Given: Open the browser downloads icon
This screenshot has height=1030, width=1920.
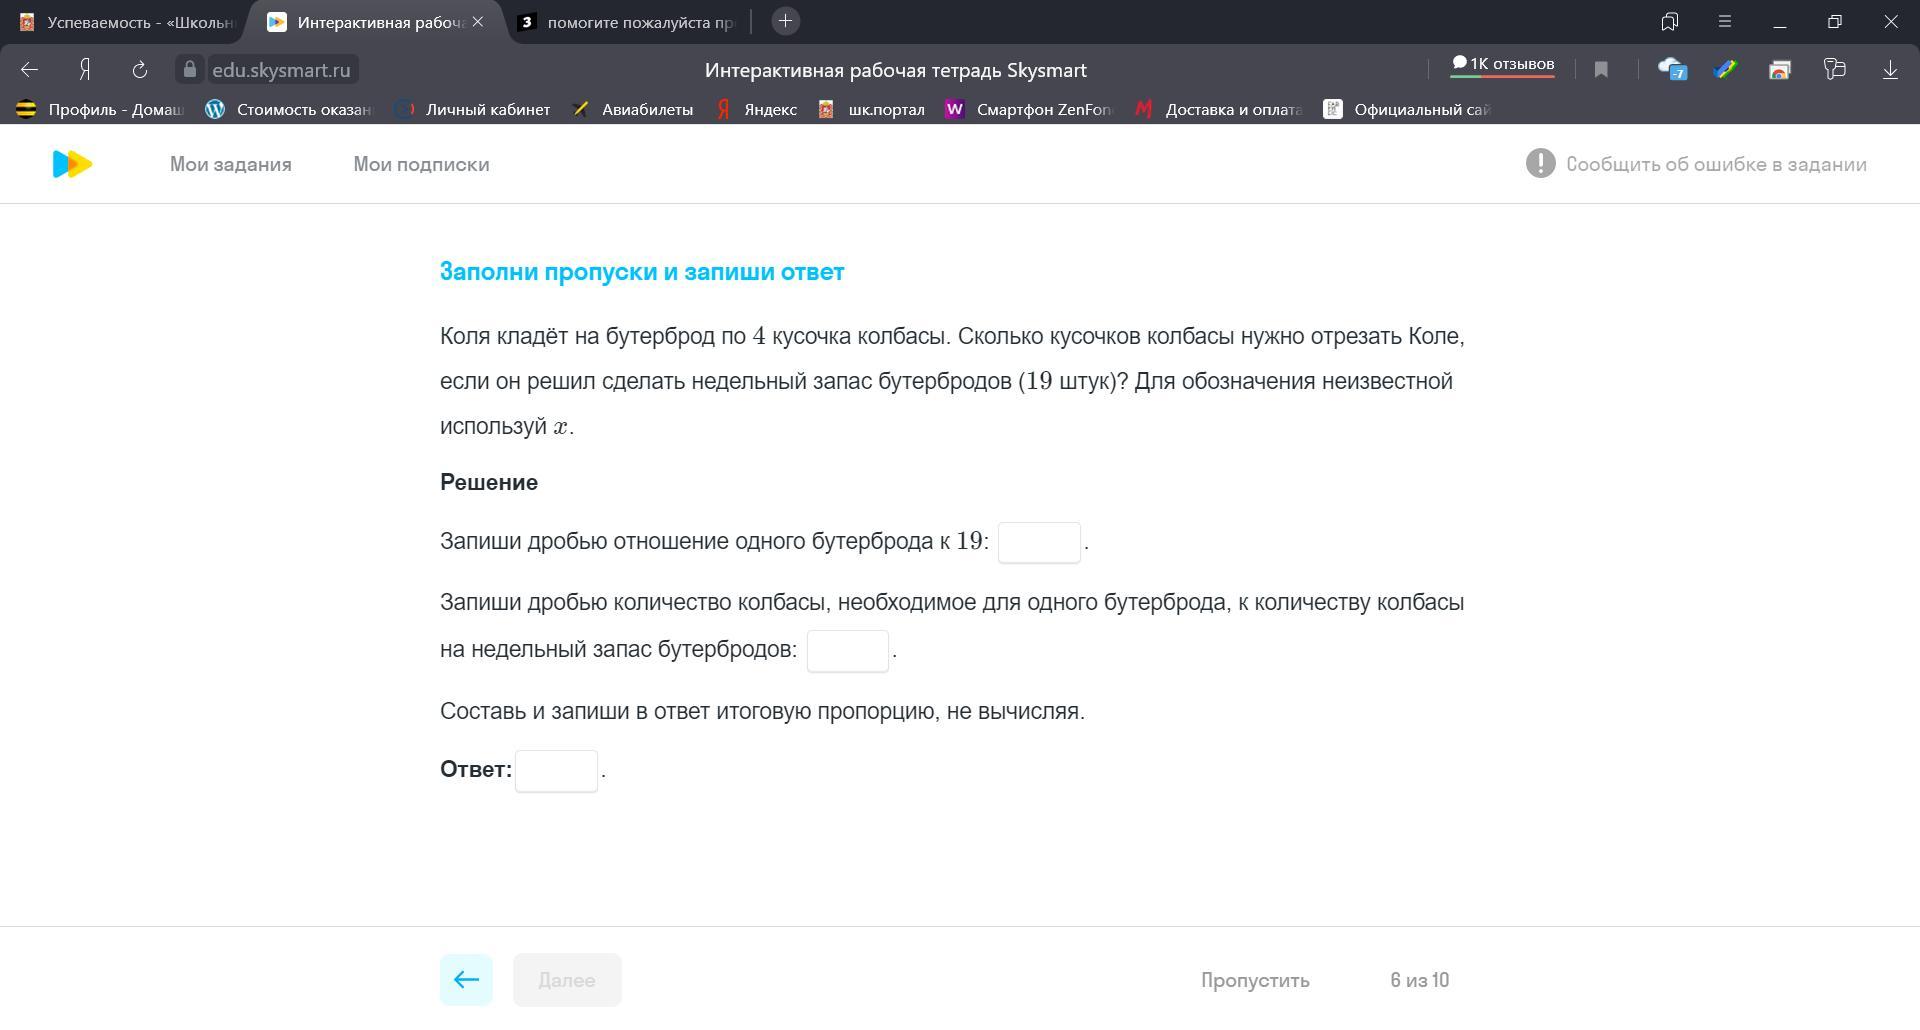Looking at the screenshot, I should 1890,70.
